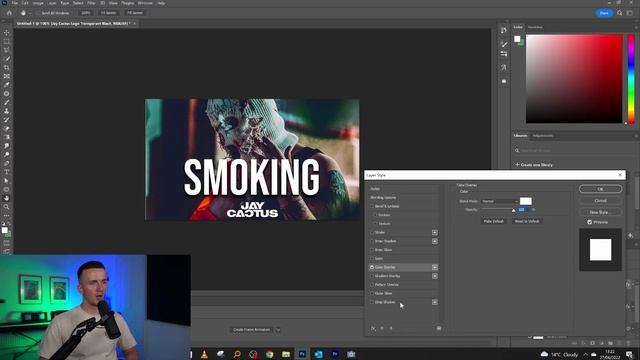Viewport: 640px width, 360px height.
Task: Select the Zoom magnifier tool
Action: pyautogui.click(x=7, y=207)
